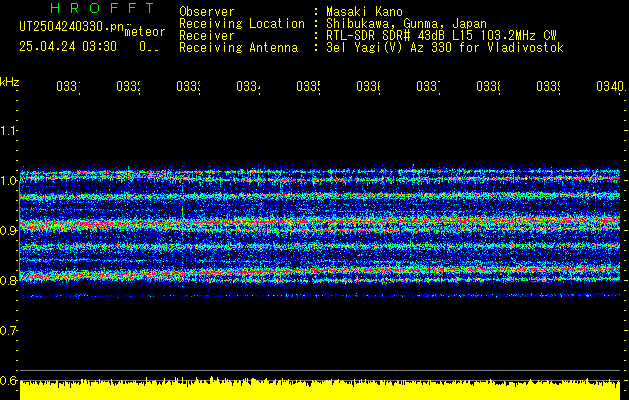This screenshot has height=400, width=629.
Task: Click the 1.0 kHz axis tick label
Action: (9, 181)
